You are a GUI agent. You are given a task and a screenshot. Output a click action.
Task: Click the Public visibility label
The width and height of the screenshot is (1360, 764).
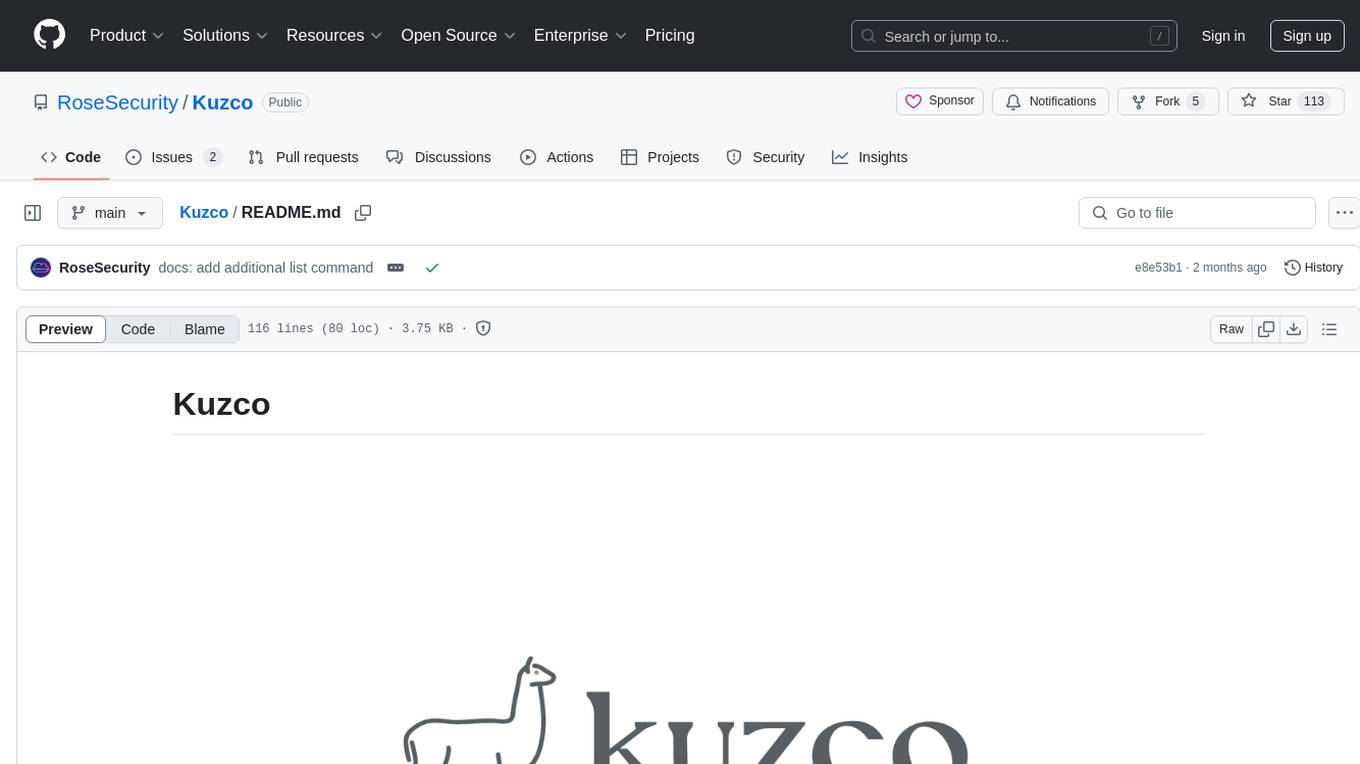[285, 102]
